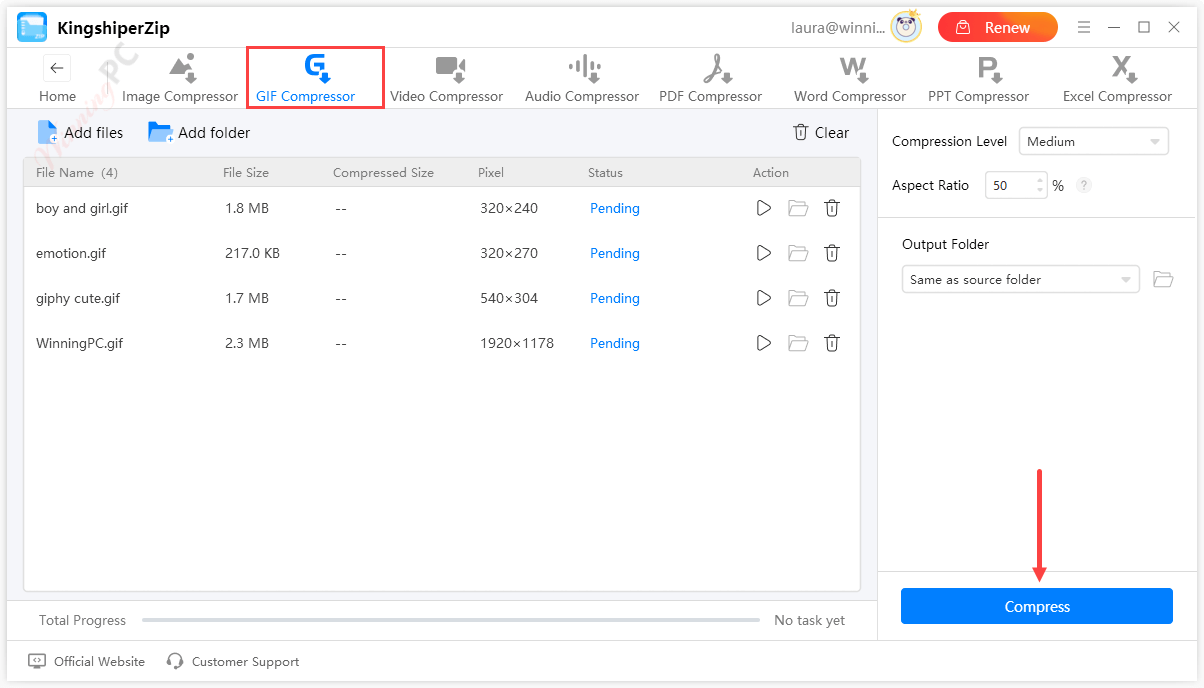Sort by File Size column header
The image size is (1204, 688).
pyautogui.click(x=246, y=172)
